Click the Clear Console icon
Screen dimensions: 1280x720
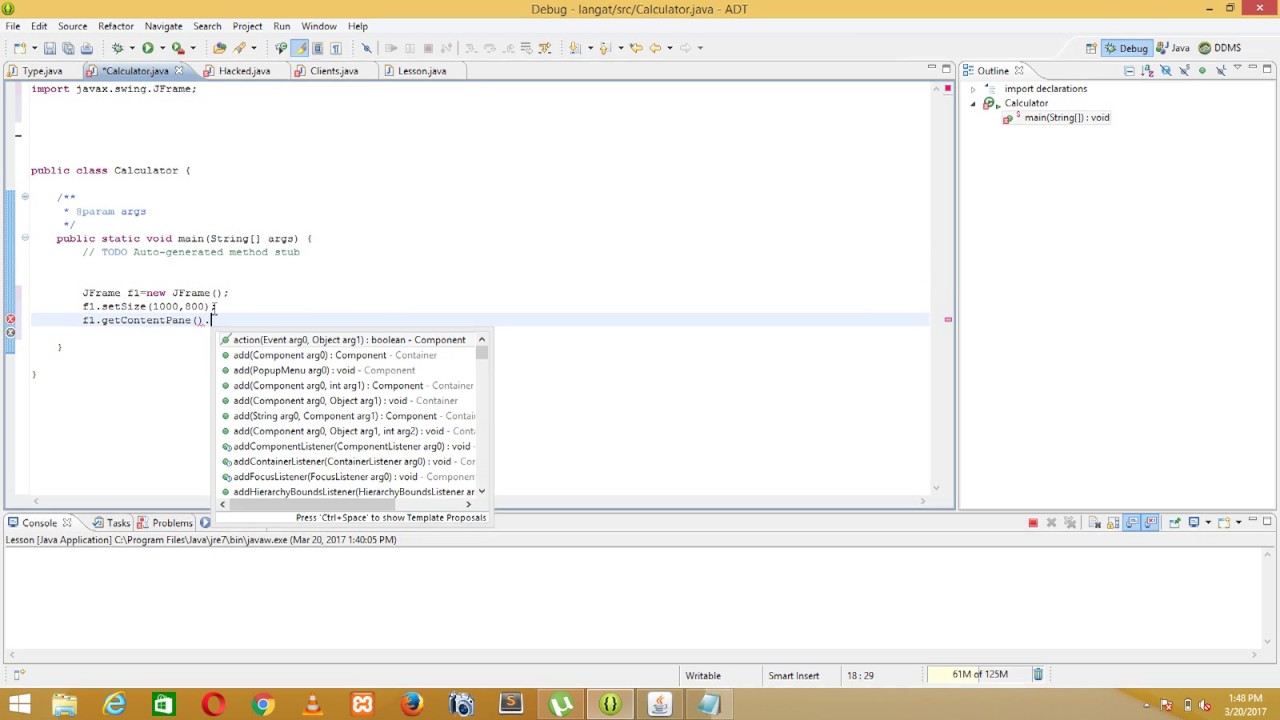click(1094, 522)
